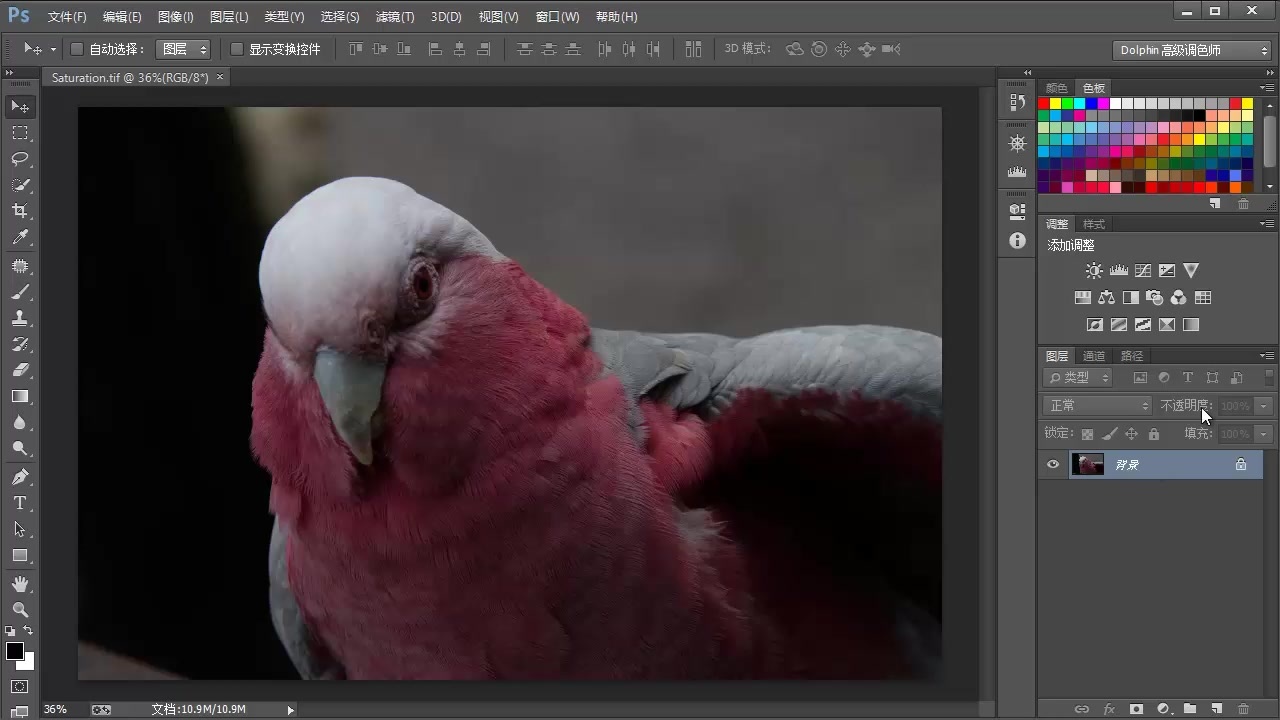Hide the 背景 layer with eye icon

(1053, 464)
